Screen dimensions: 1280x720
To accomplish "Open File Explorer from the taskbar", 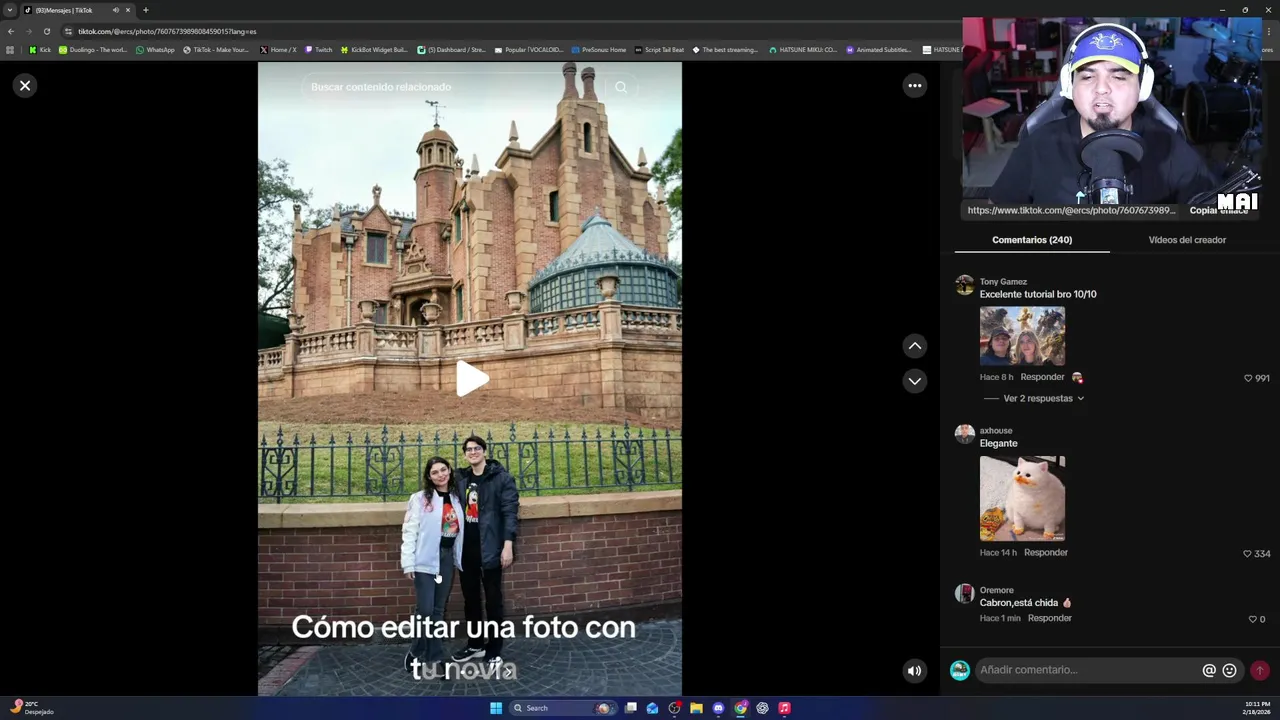I will (x=696, y=708).
